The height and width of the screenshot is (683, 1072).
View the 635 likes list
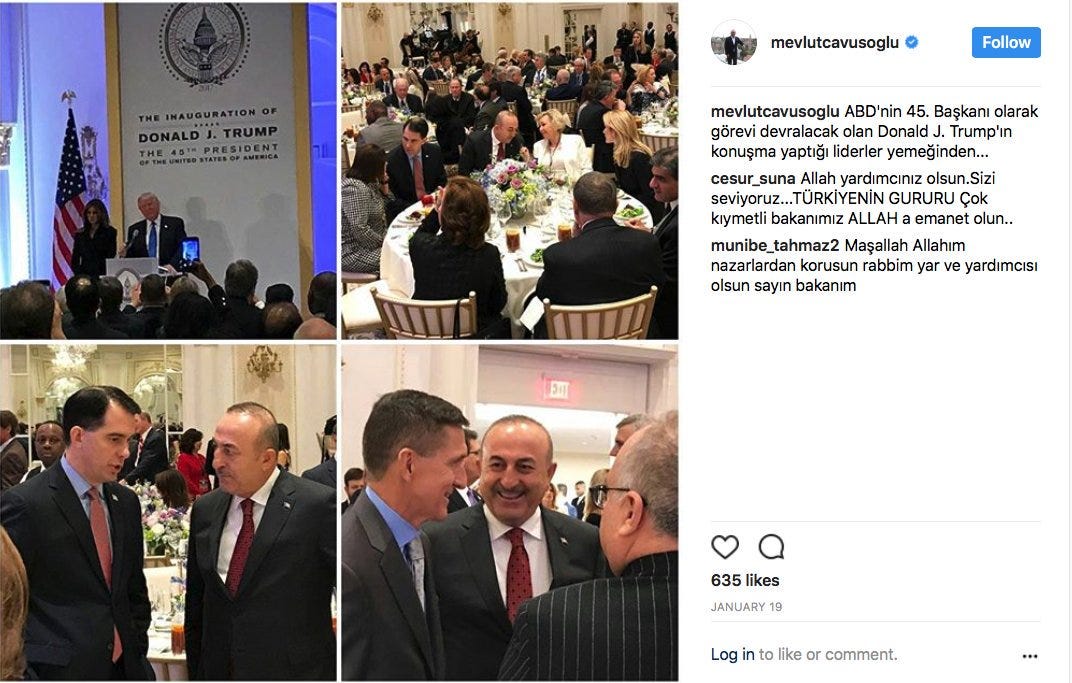[745, 580]
